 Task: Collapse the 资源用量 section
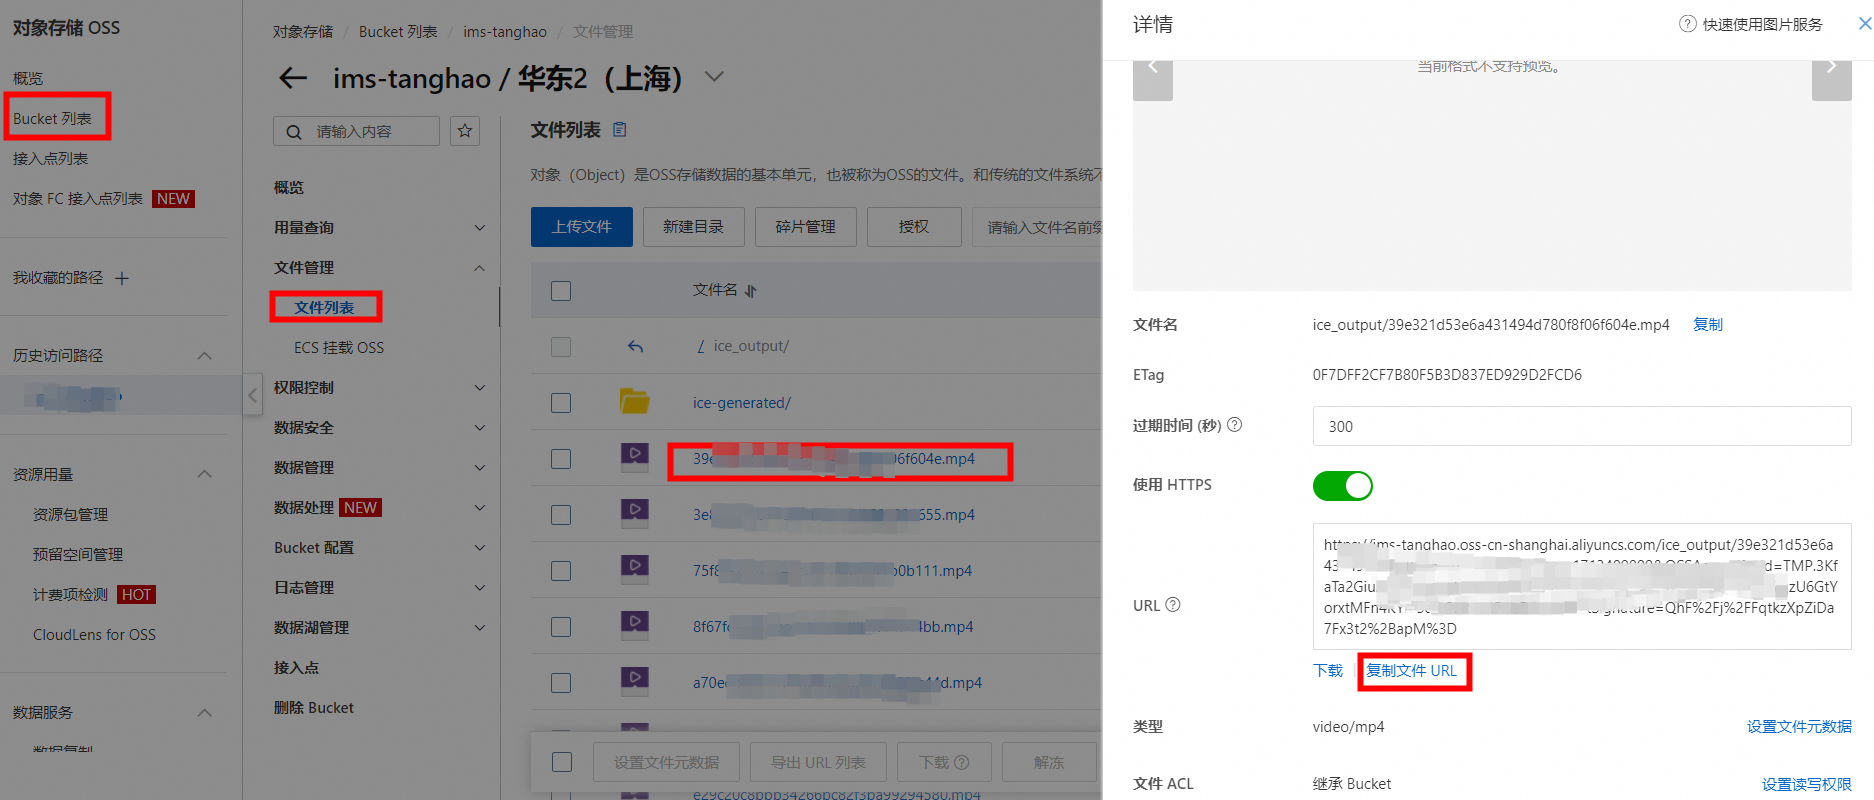pyautogui.click(x=205, y=474)
